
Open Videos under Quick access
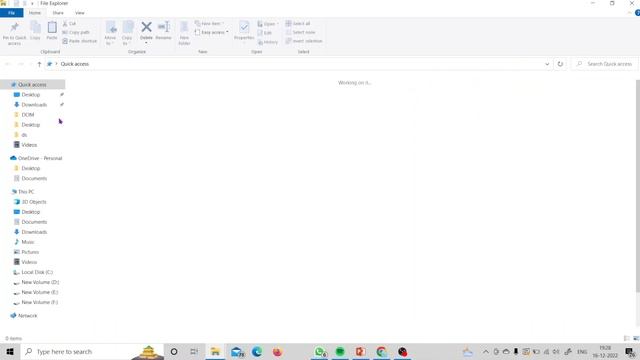[29, 145]
